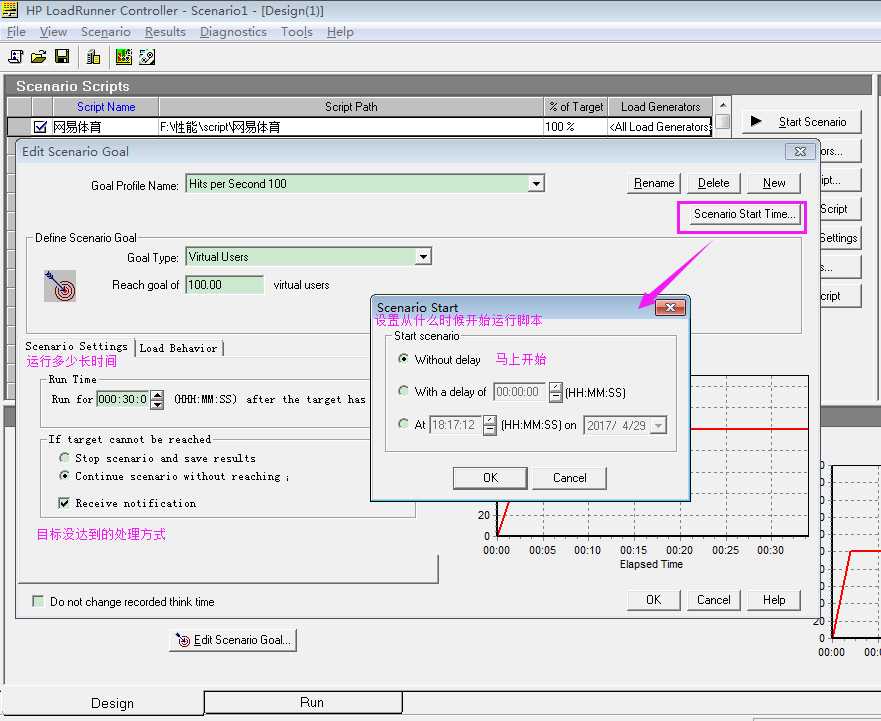Switch to the Design tab
The height and width of the screenshot is (721, 881).
pyautogui.click(x=112, y=703)
